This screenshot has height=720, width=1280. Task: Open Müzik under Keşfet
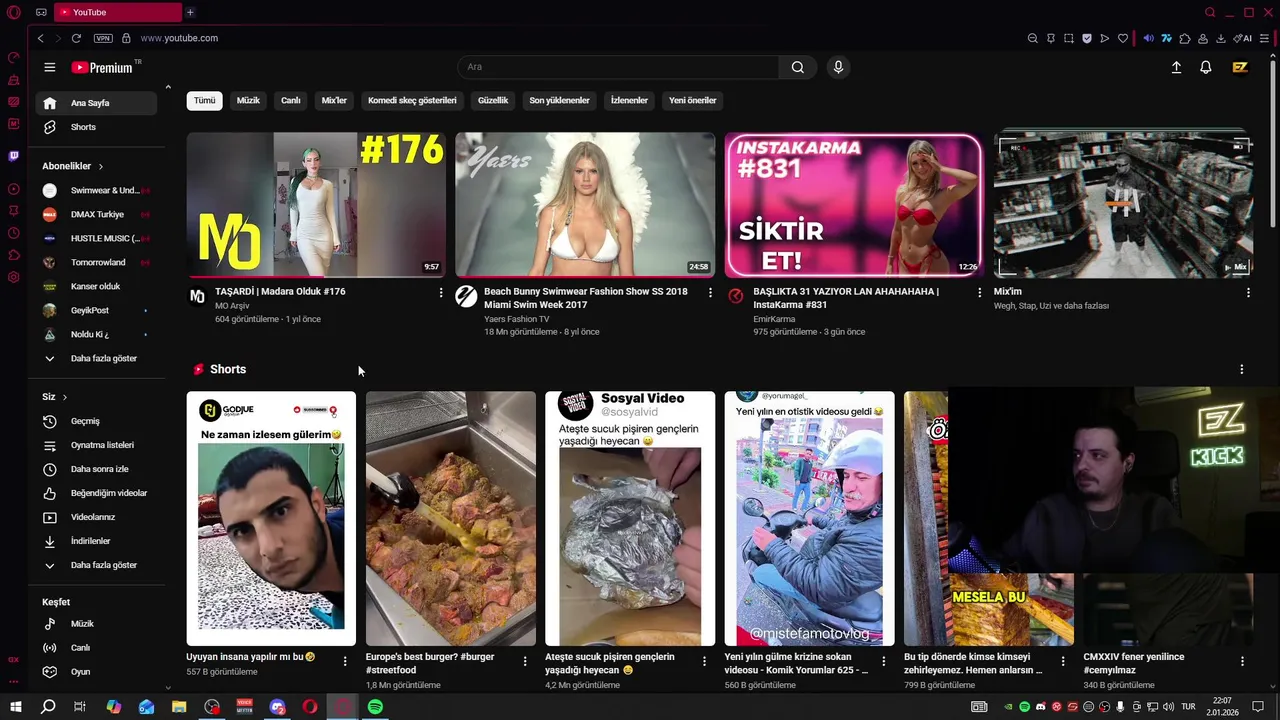[x=96, y=624]
